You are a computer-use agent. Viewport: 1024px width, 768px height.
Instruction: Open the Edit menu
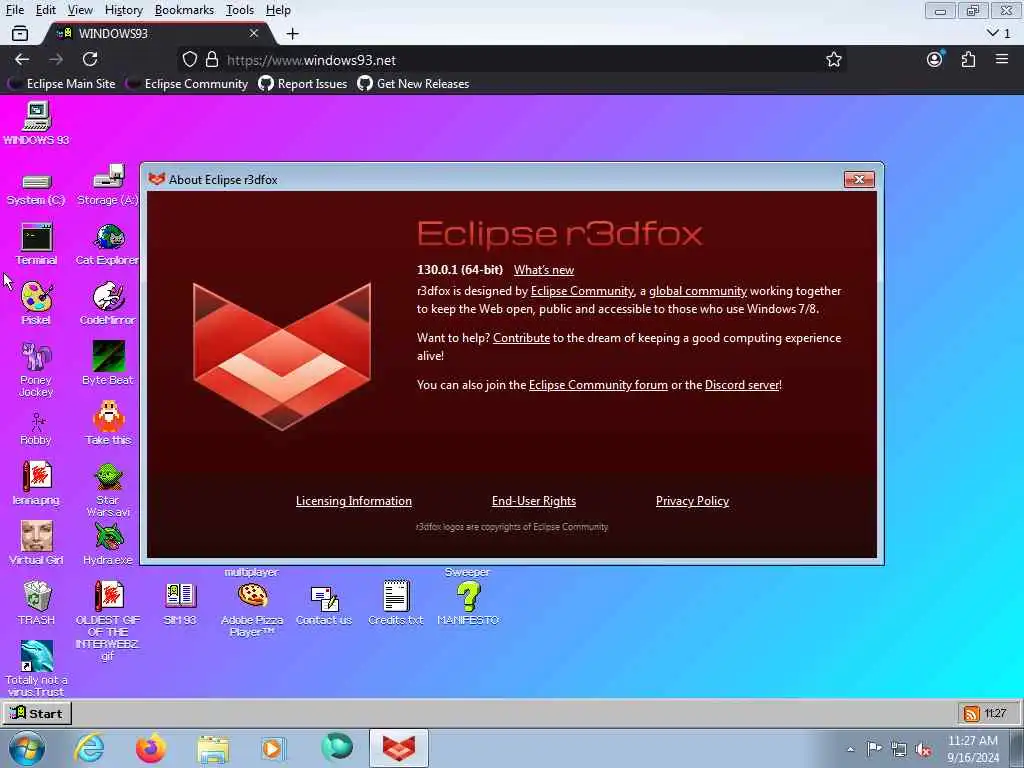coord(46,10)
